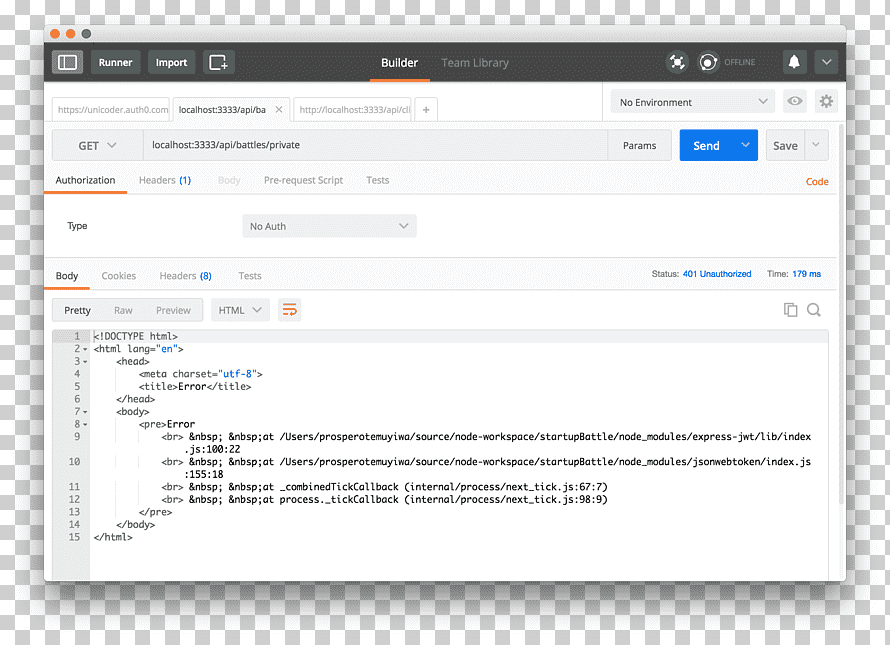Open the Pre-request Script tab
Screen dimensions: 890x645
(303, 180)
